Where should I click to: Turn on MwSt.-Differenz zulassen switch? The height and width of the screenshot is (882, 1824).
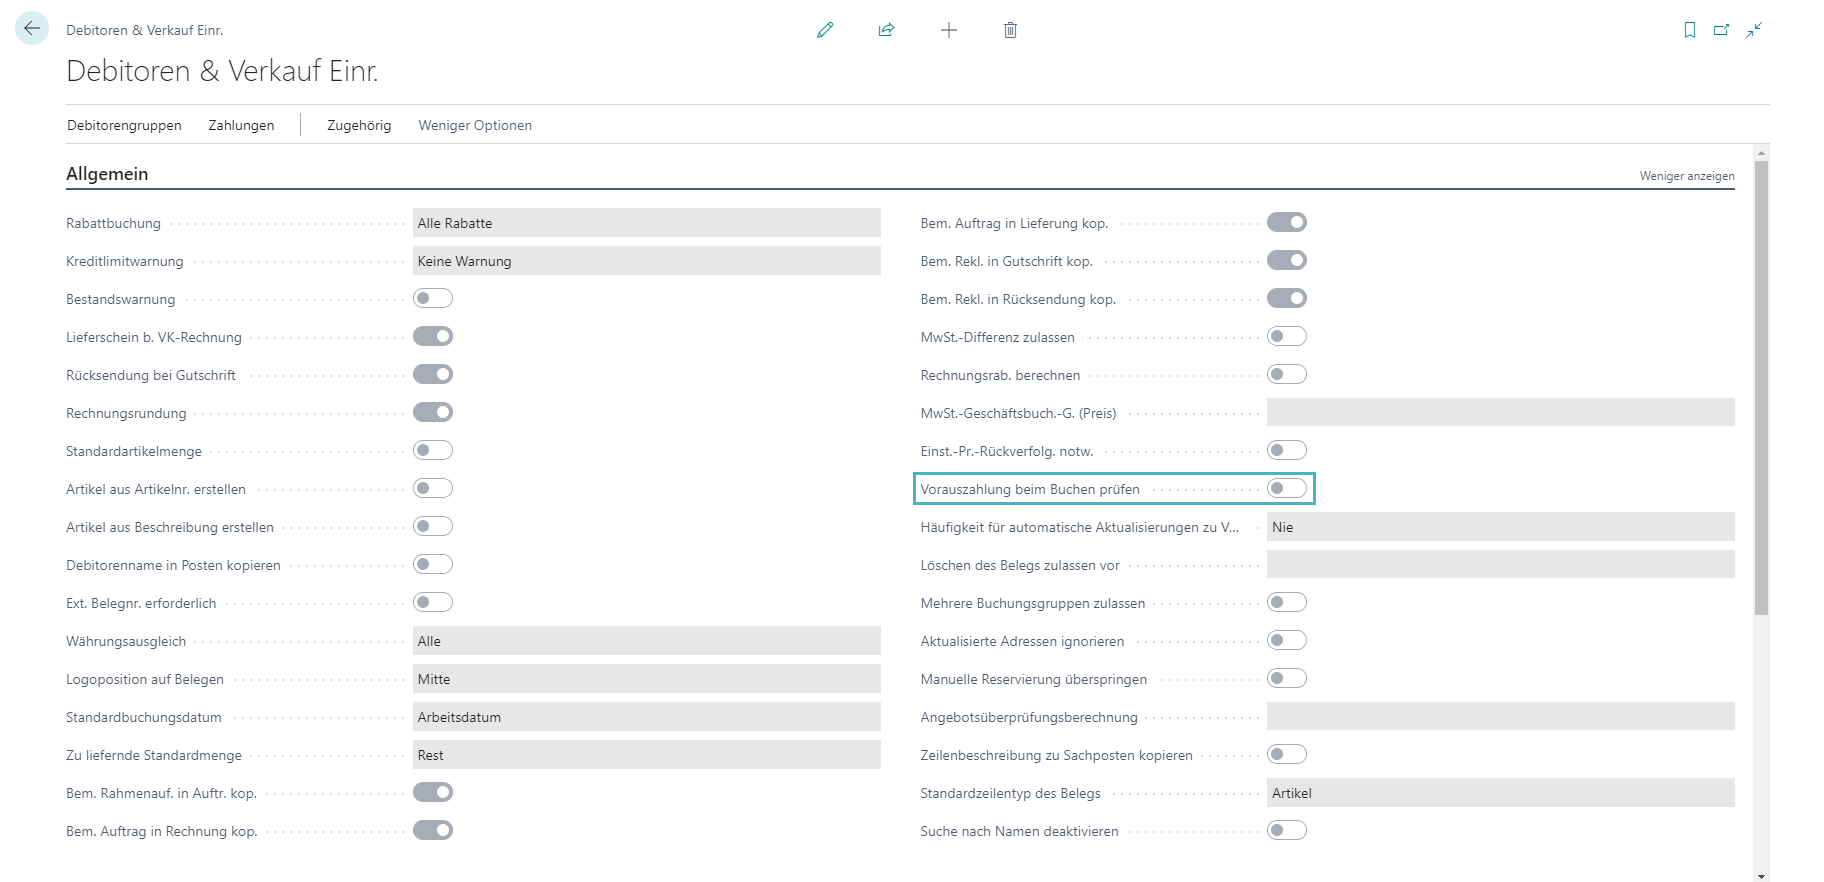point(1286,337)
